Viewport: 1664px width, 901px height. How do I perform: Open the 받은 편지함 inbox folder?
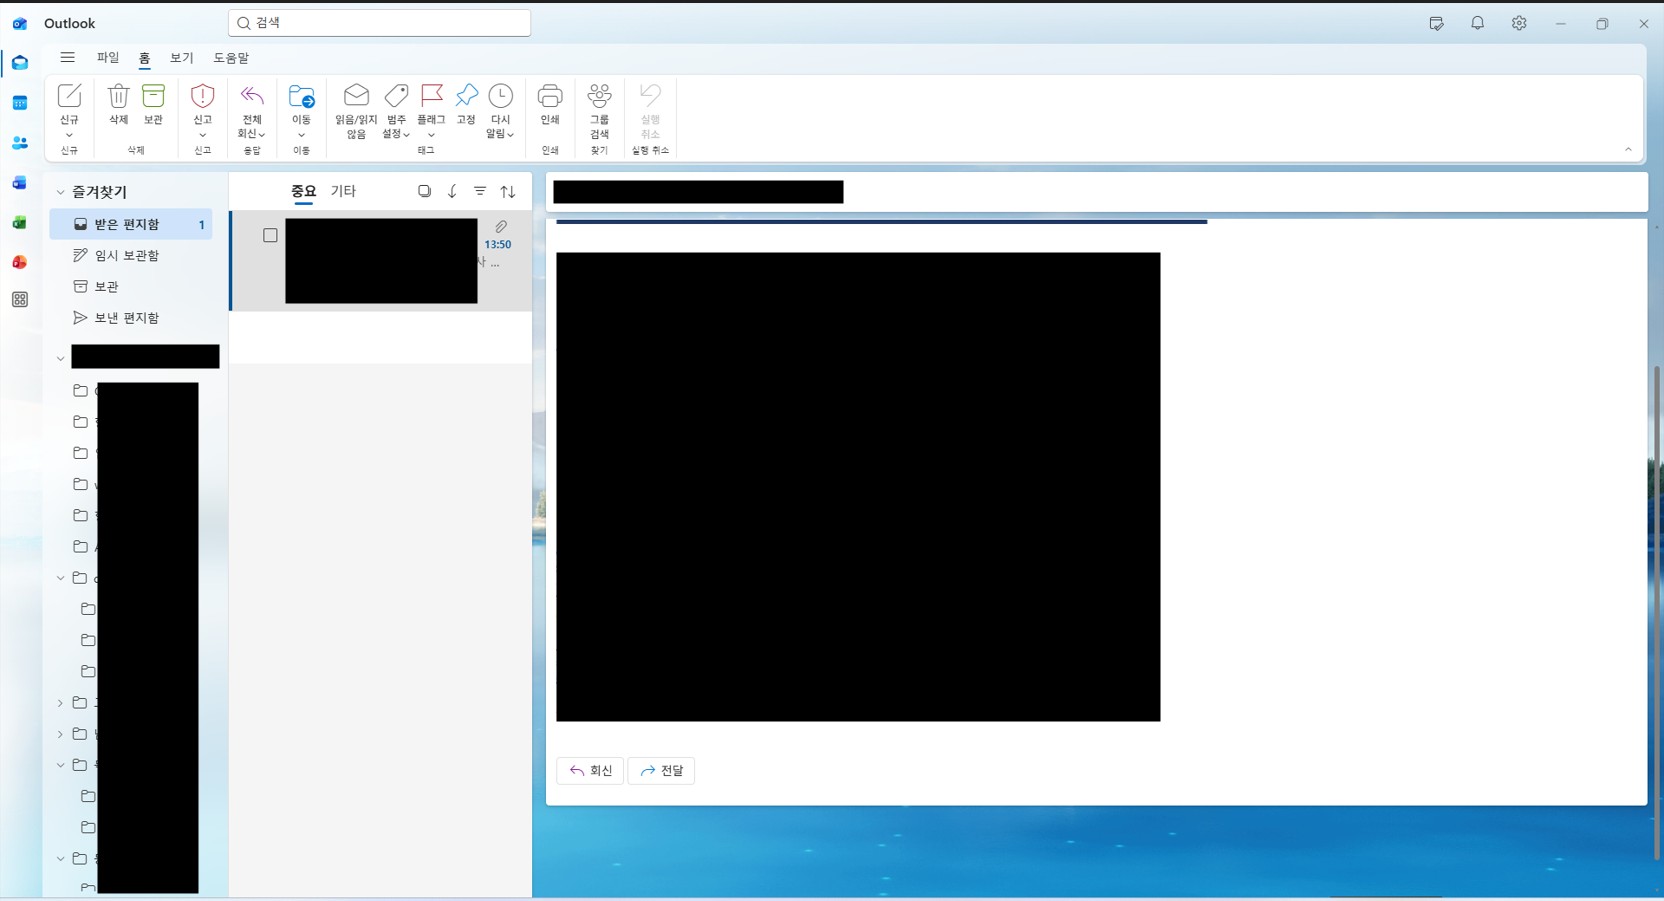click(x=131, y=224)
